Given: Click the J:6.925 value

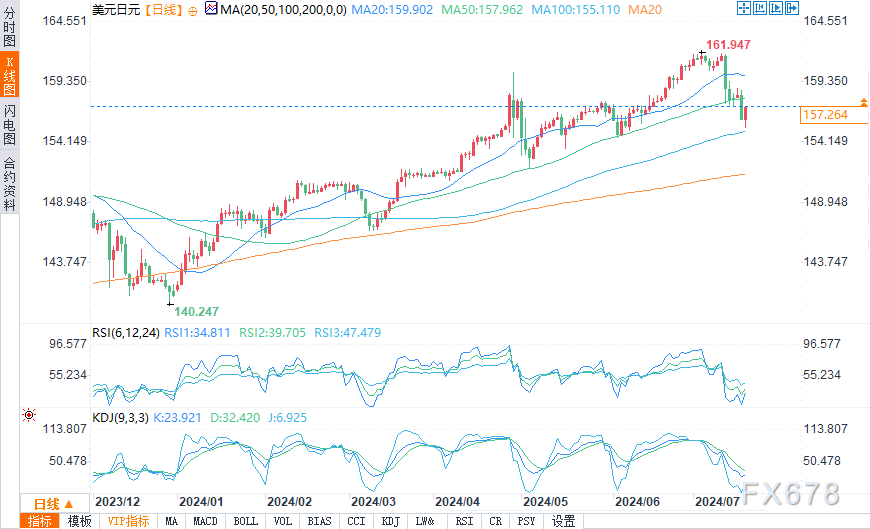Looking at the screenshot, I should (287, 418).
